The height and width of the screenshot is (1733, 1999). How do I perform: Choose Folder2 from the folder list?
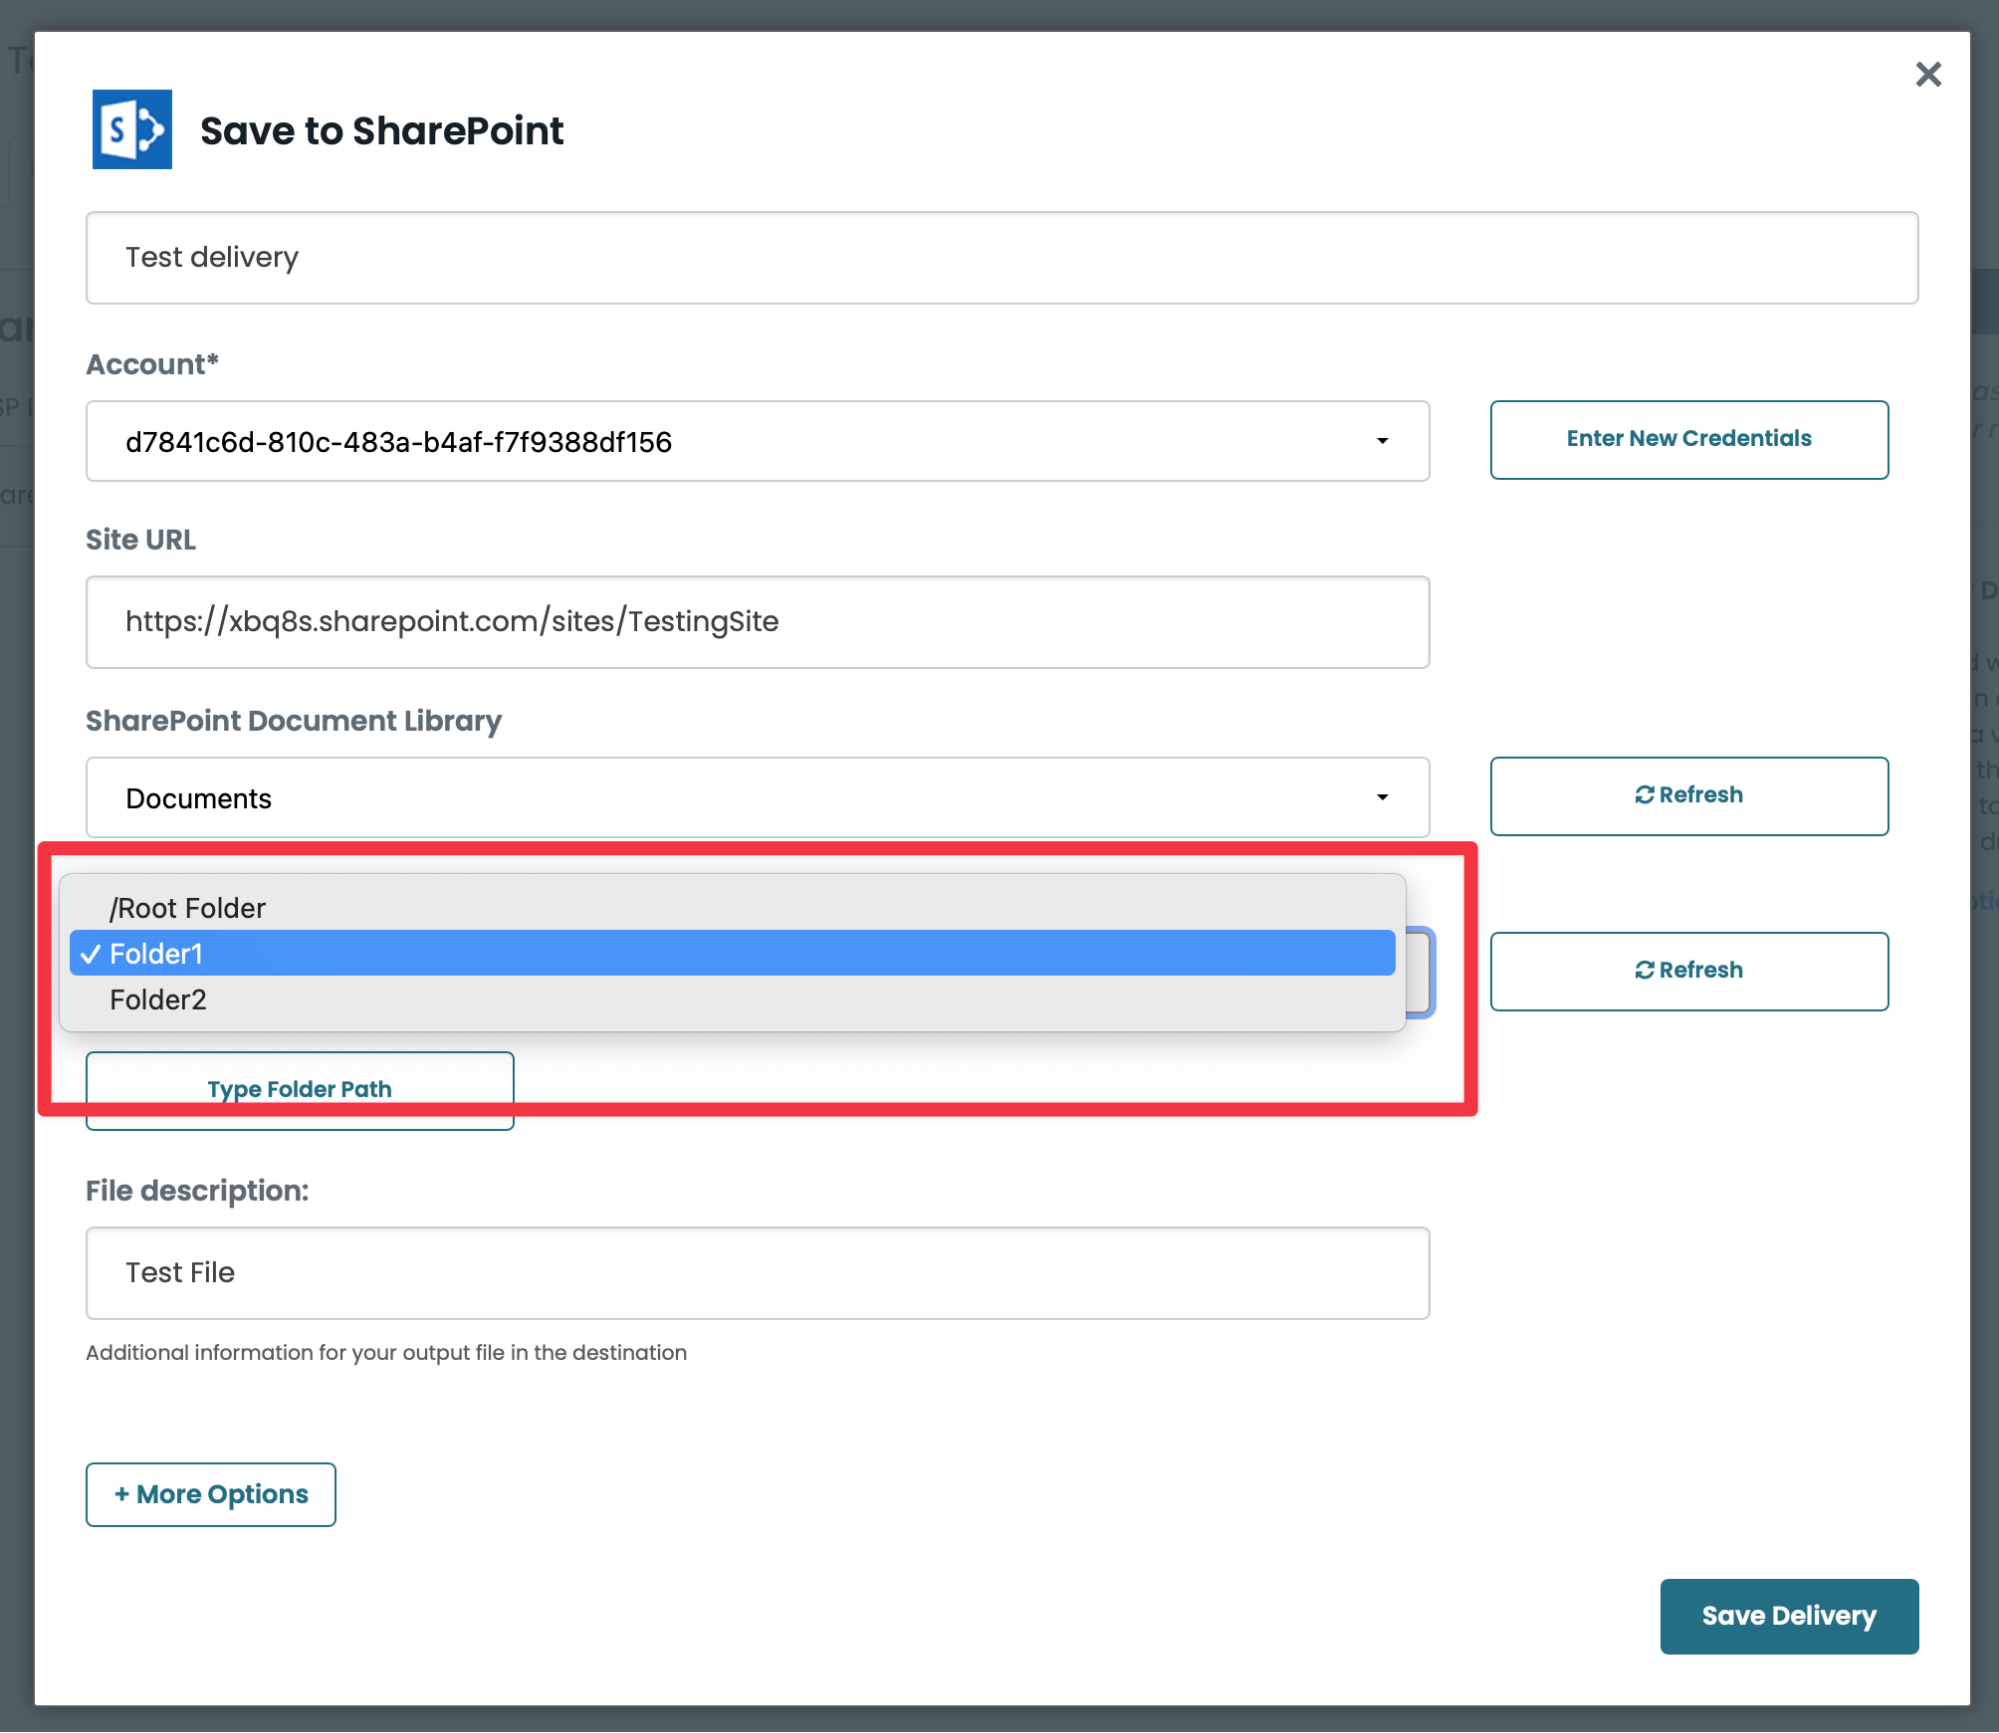[x=158, y=1000]
